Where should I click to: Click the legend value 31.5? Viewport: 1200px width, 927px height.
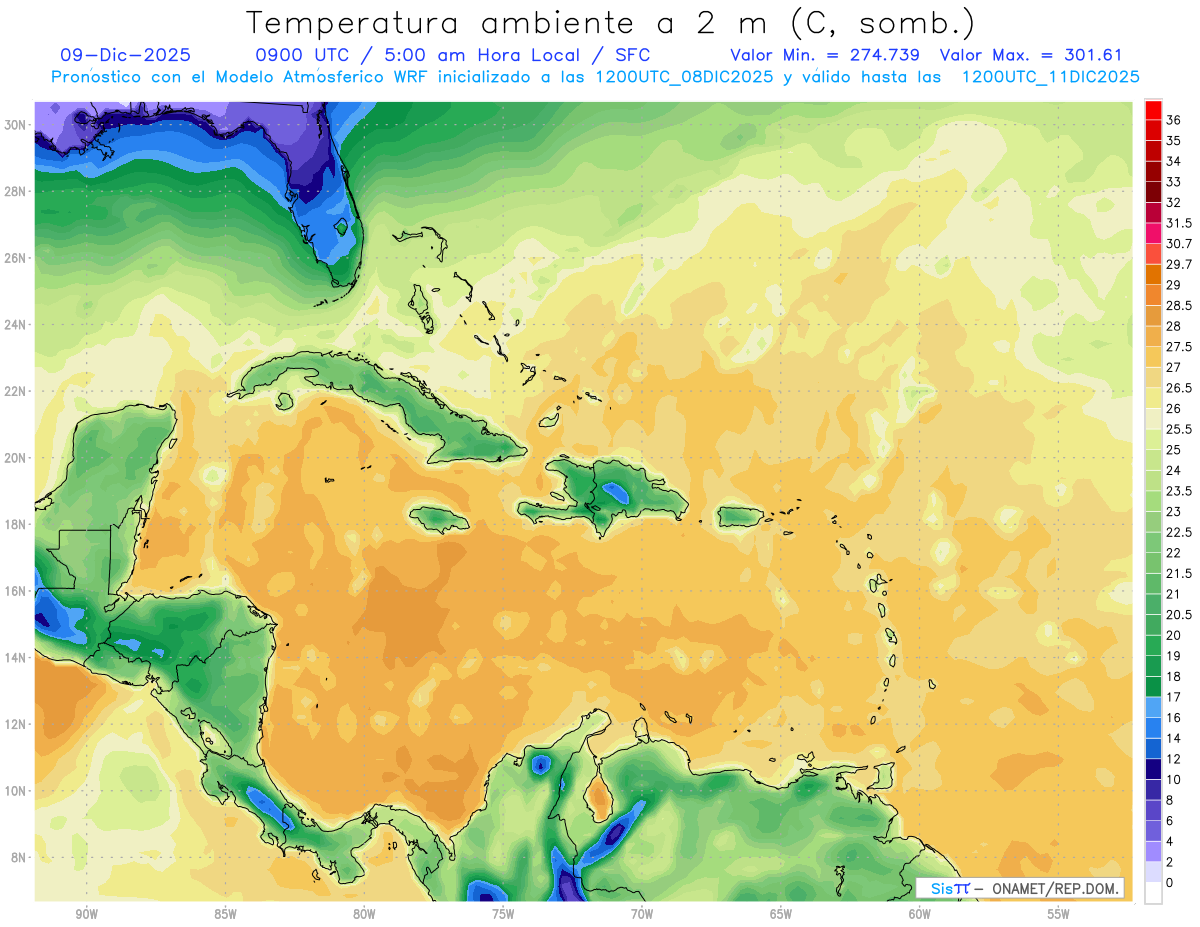(1178, 223)
